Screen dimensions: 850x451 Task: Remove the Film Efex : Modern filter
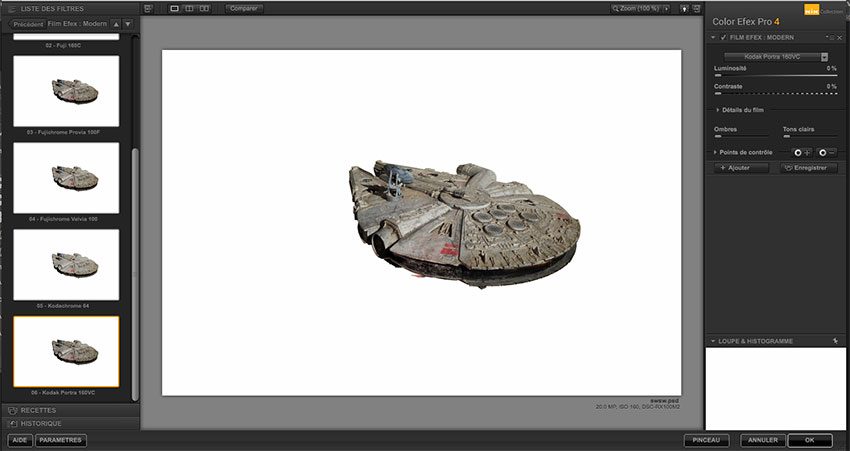click(840, 37)
